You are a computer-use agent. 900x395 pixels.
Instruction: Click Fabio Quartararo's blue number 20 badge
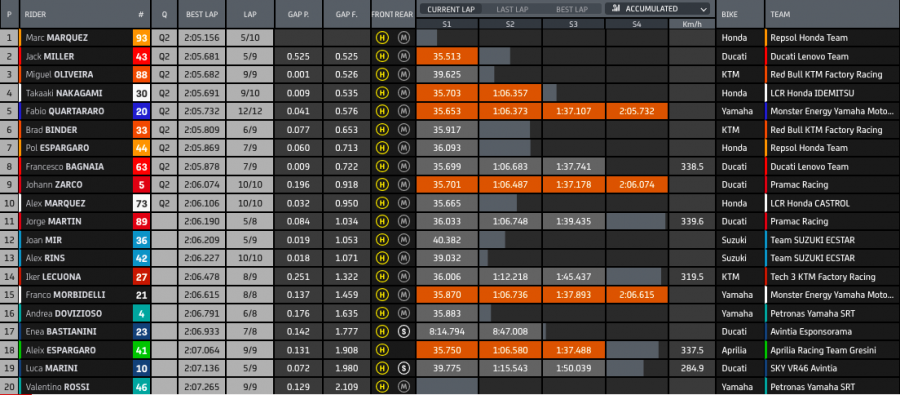141,111
